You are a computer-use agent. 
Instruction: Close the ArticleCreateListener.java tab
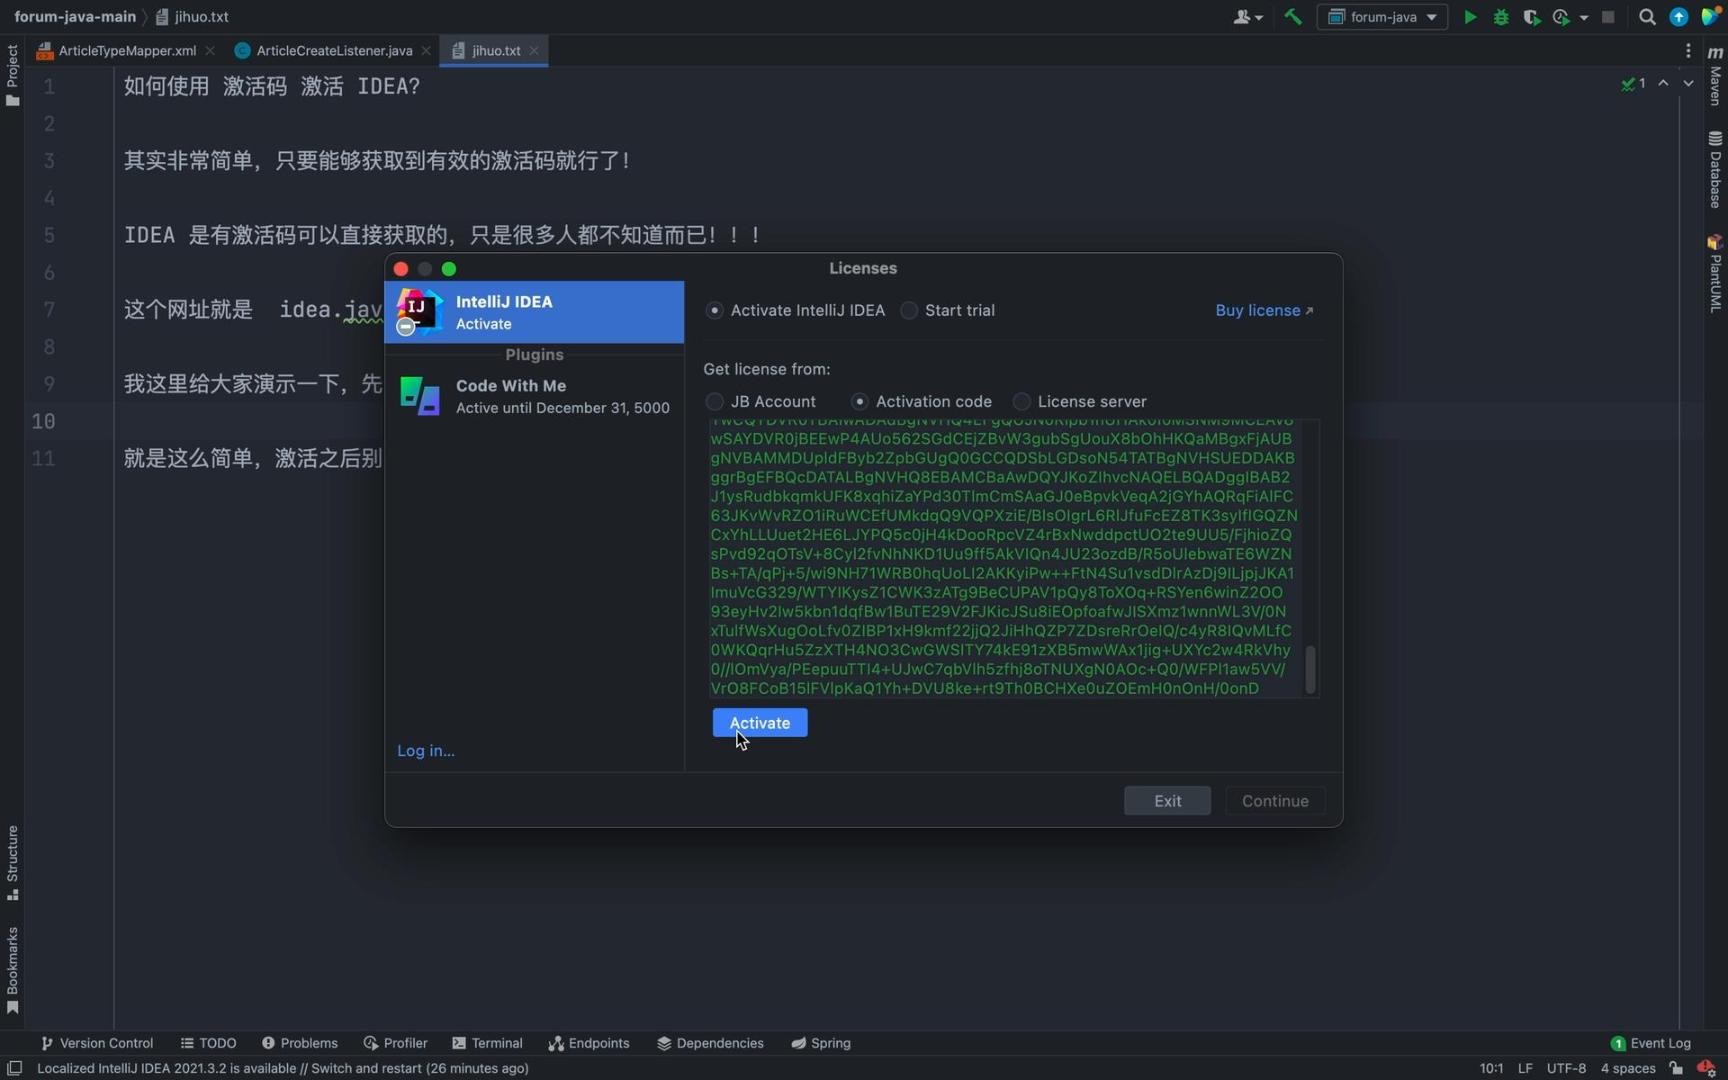(x=426, y=50)
